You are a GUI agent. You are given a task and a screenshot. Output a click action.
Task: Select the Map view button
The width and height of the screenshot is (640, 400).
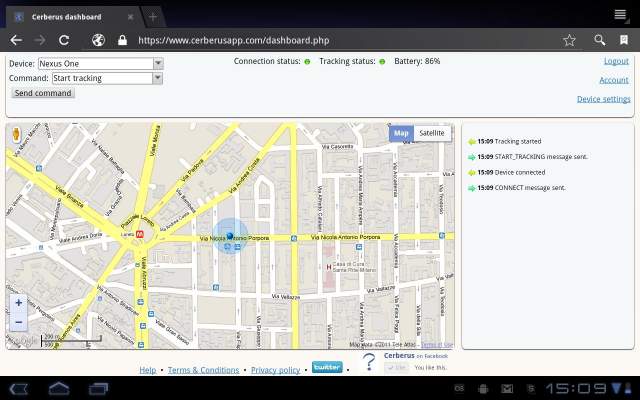[401, 133]
